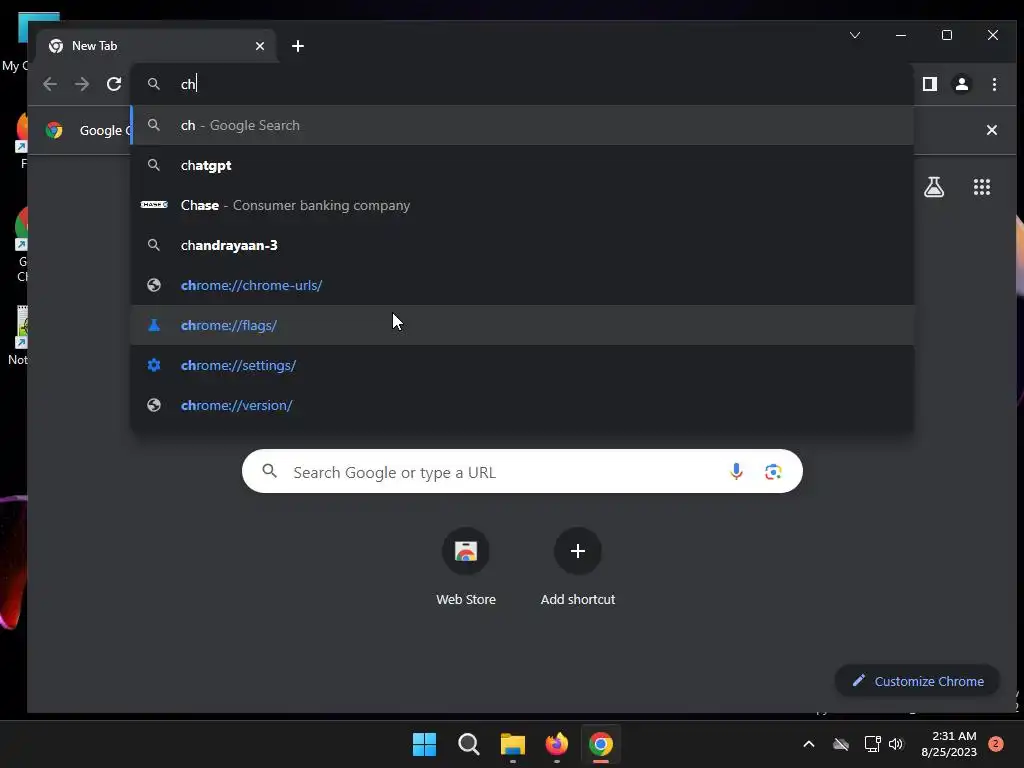
Task: Dismiss the Google Chrome infobar with X
Action: (991, 130)
